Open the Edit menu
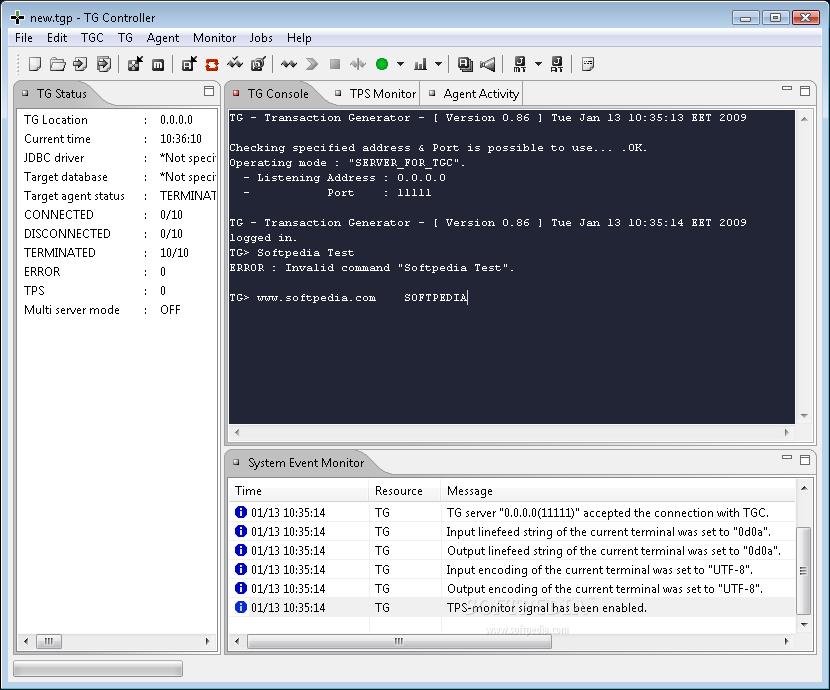Screen dimensions: 830x690 [x=57, y=38]
